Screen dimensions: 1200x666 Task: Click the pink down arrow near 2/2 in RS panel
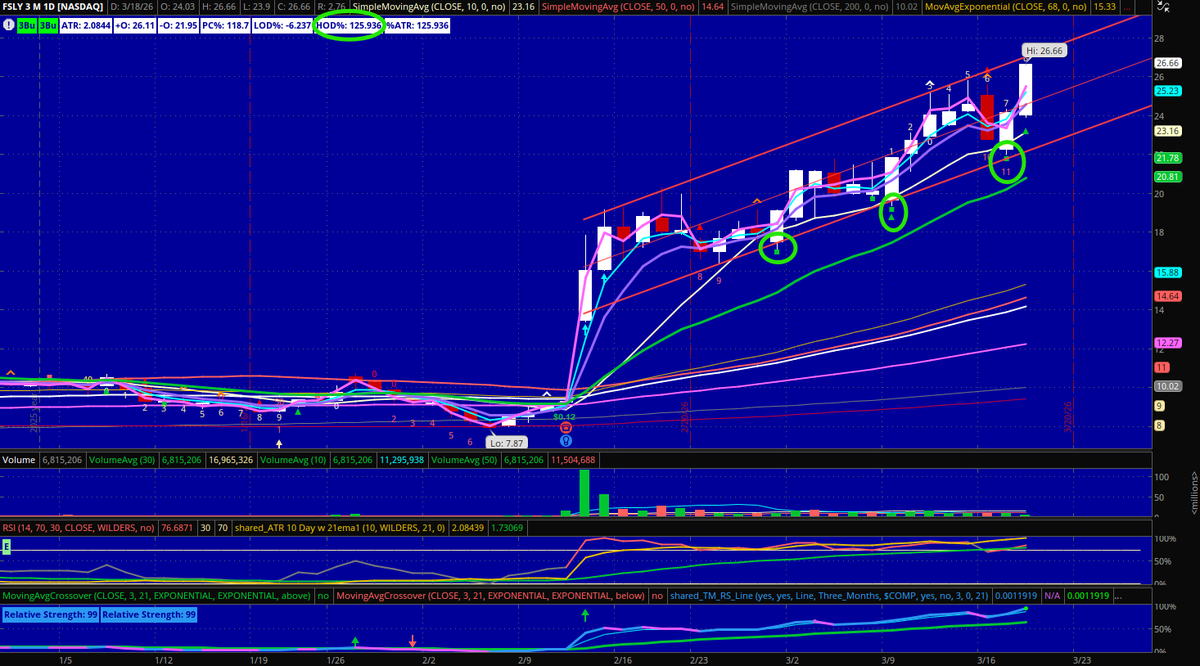click(x=411, y=640)
